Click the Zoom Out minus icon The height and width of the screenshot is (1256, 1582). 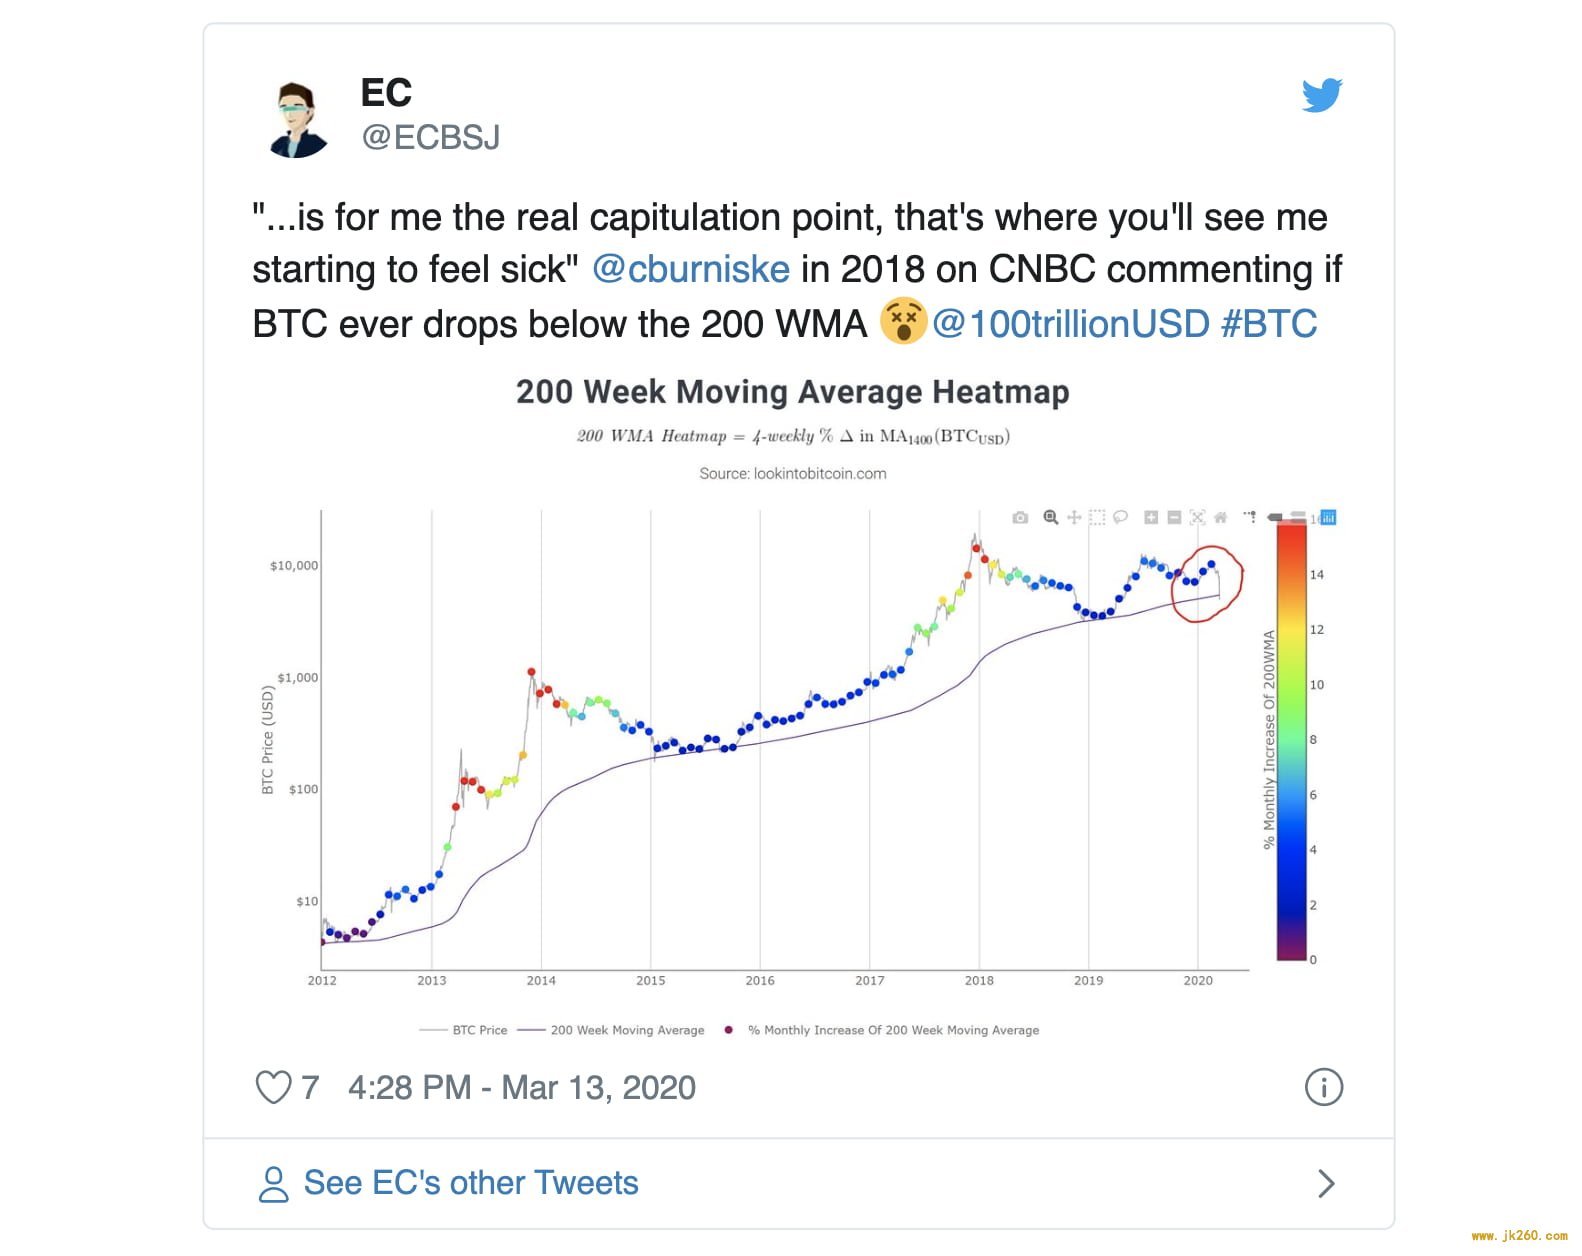pos(1174,518)
